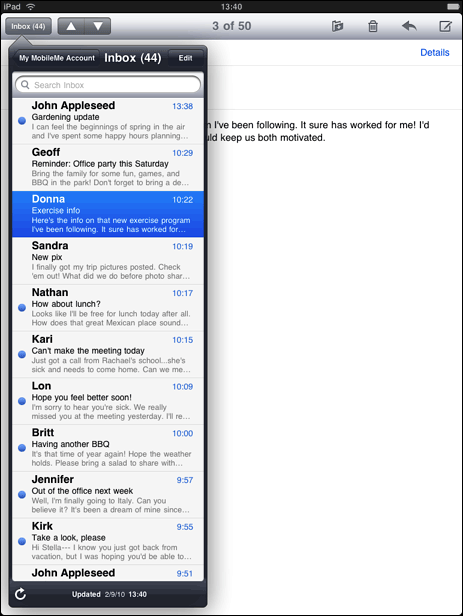Go to previous message up arrow

[71, 26]
